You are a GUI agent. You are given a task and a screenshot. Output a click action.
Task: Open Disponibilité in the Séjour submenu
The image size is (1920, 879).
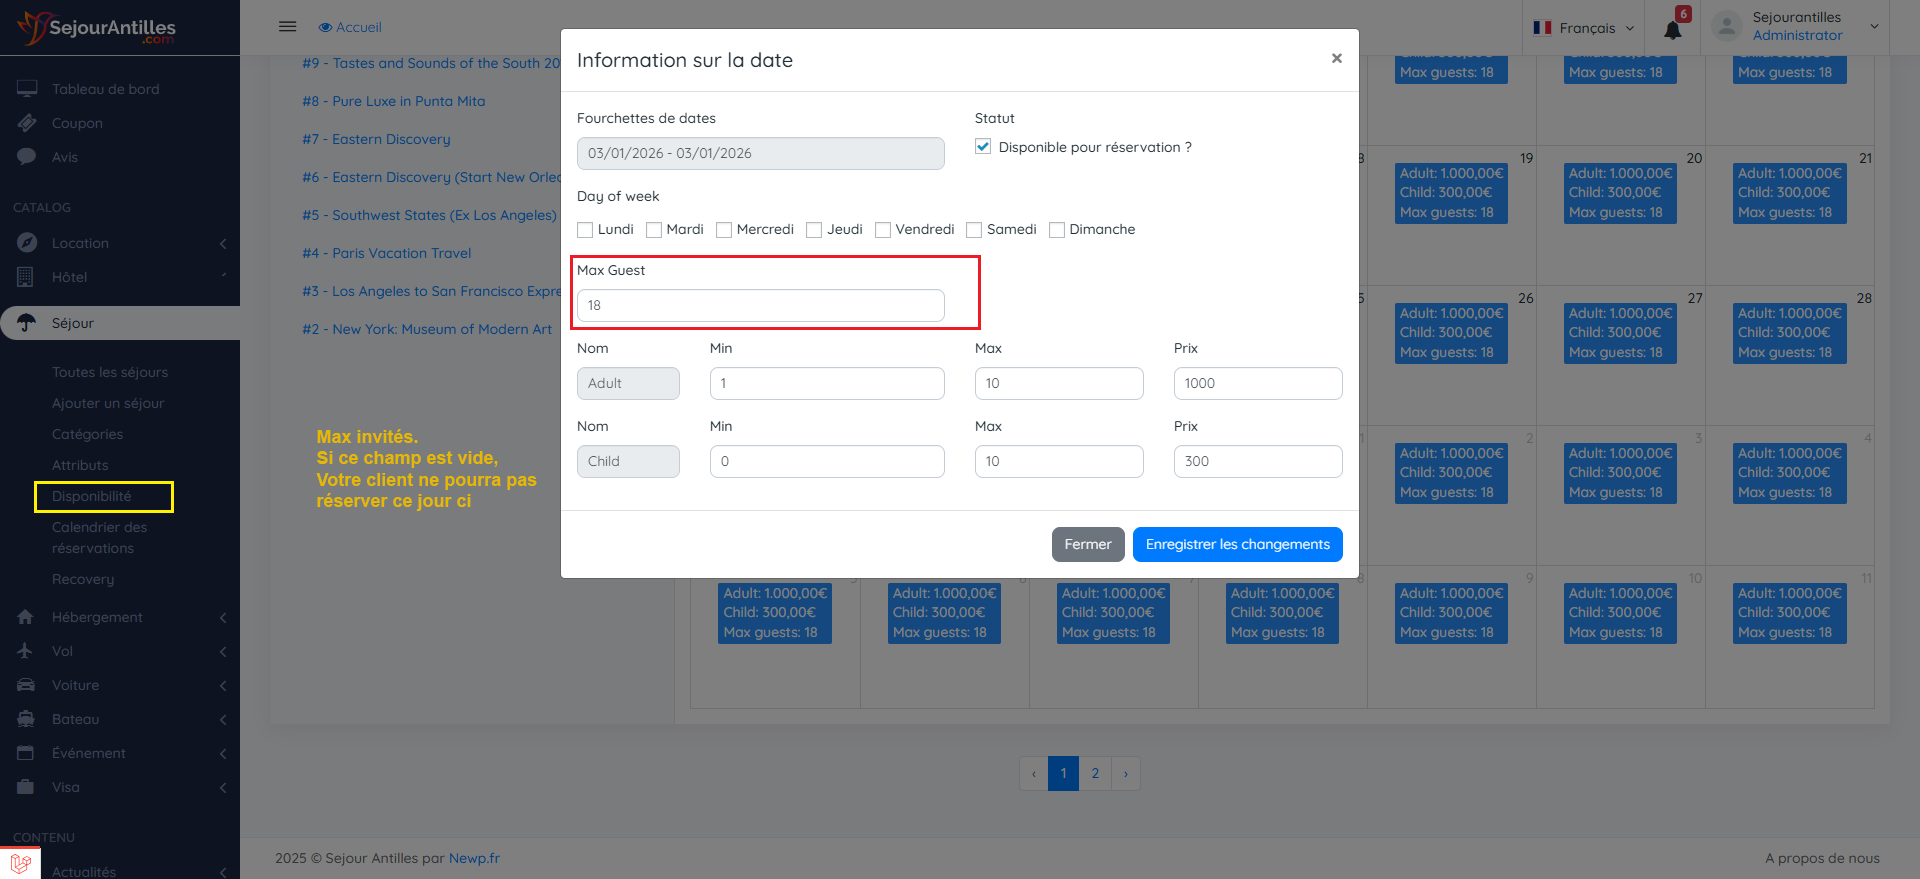(92, 496)
